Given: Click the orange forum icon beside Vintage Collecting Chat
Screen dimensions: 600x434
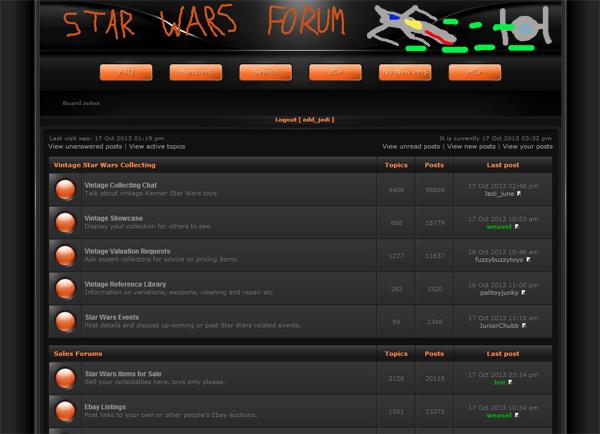Looking at the screenshot, I should coord(65,189).
